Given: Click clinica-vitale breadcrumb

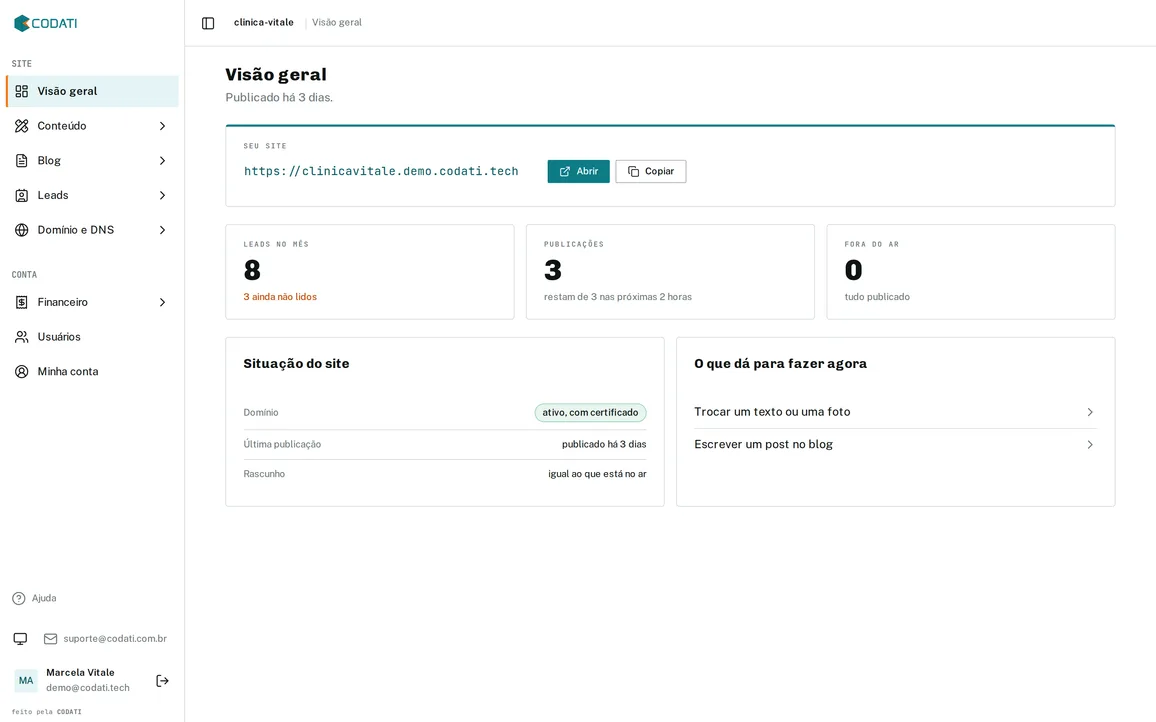Looking at the screenshot, I should (264, 23).
